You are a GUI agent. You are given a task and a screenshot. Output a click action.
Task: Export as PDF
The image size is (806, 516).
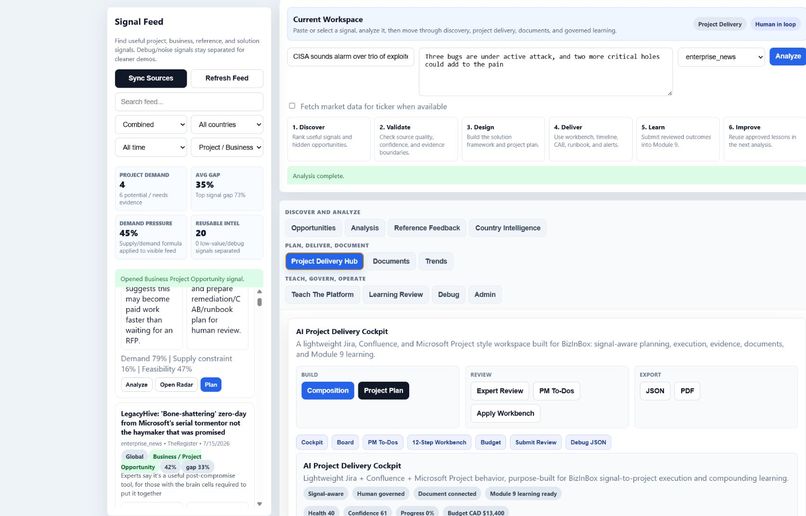click(x=687, y=391)
